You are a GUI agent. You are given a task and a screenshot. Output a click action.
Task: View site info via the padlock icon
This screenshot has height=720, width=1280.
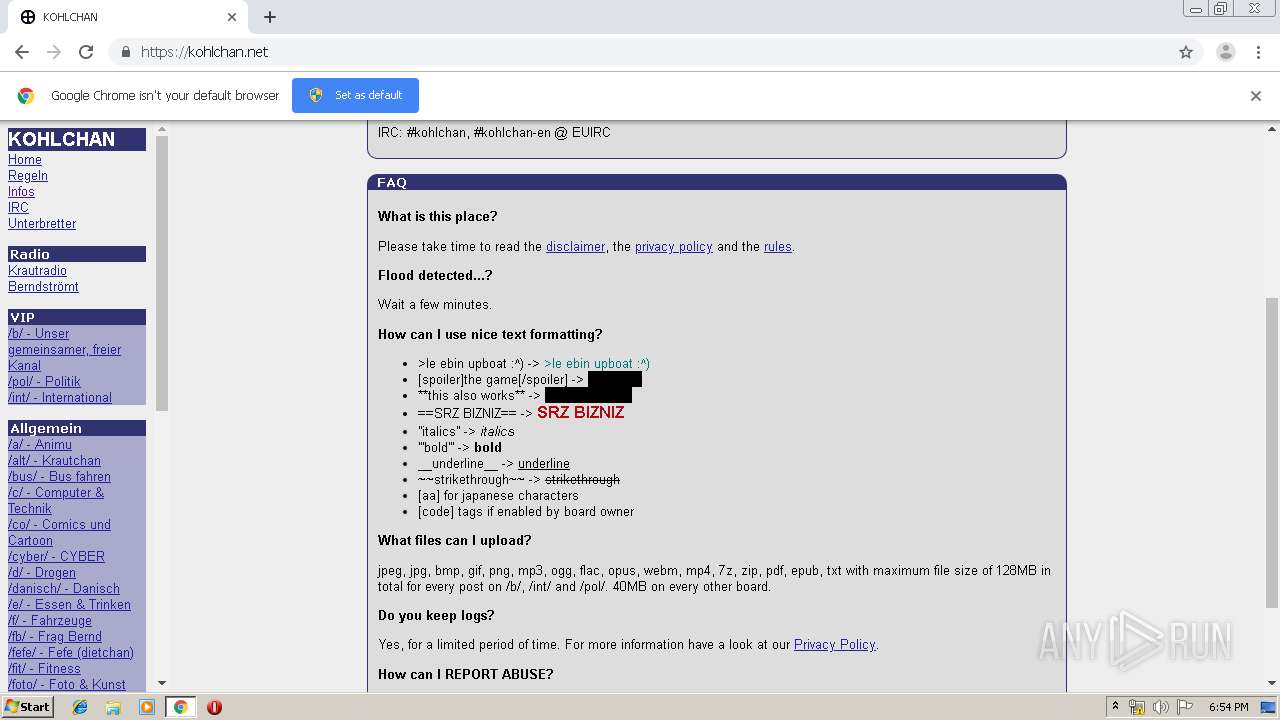click(125, 52)
